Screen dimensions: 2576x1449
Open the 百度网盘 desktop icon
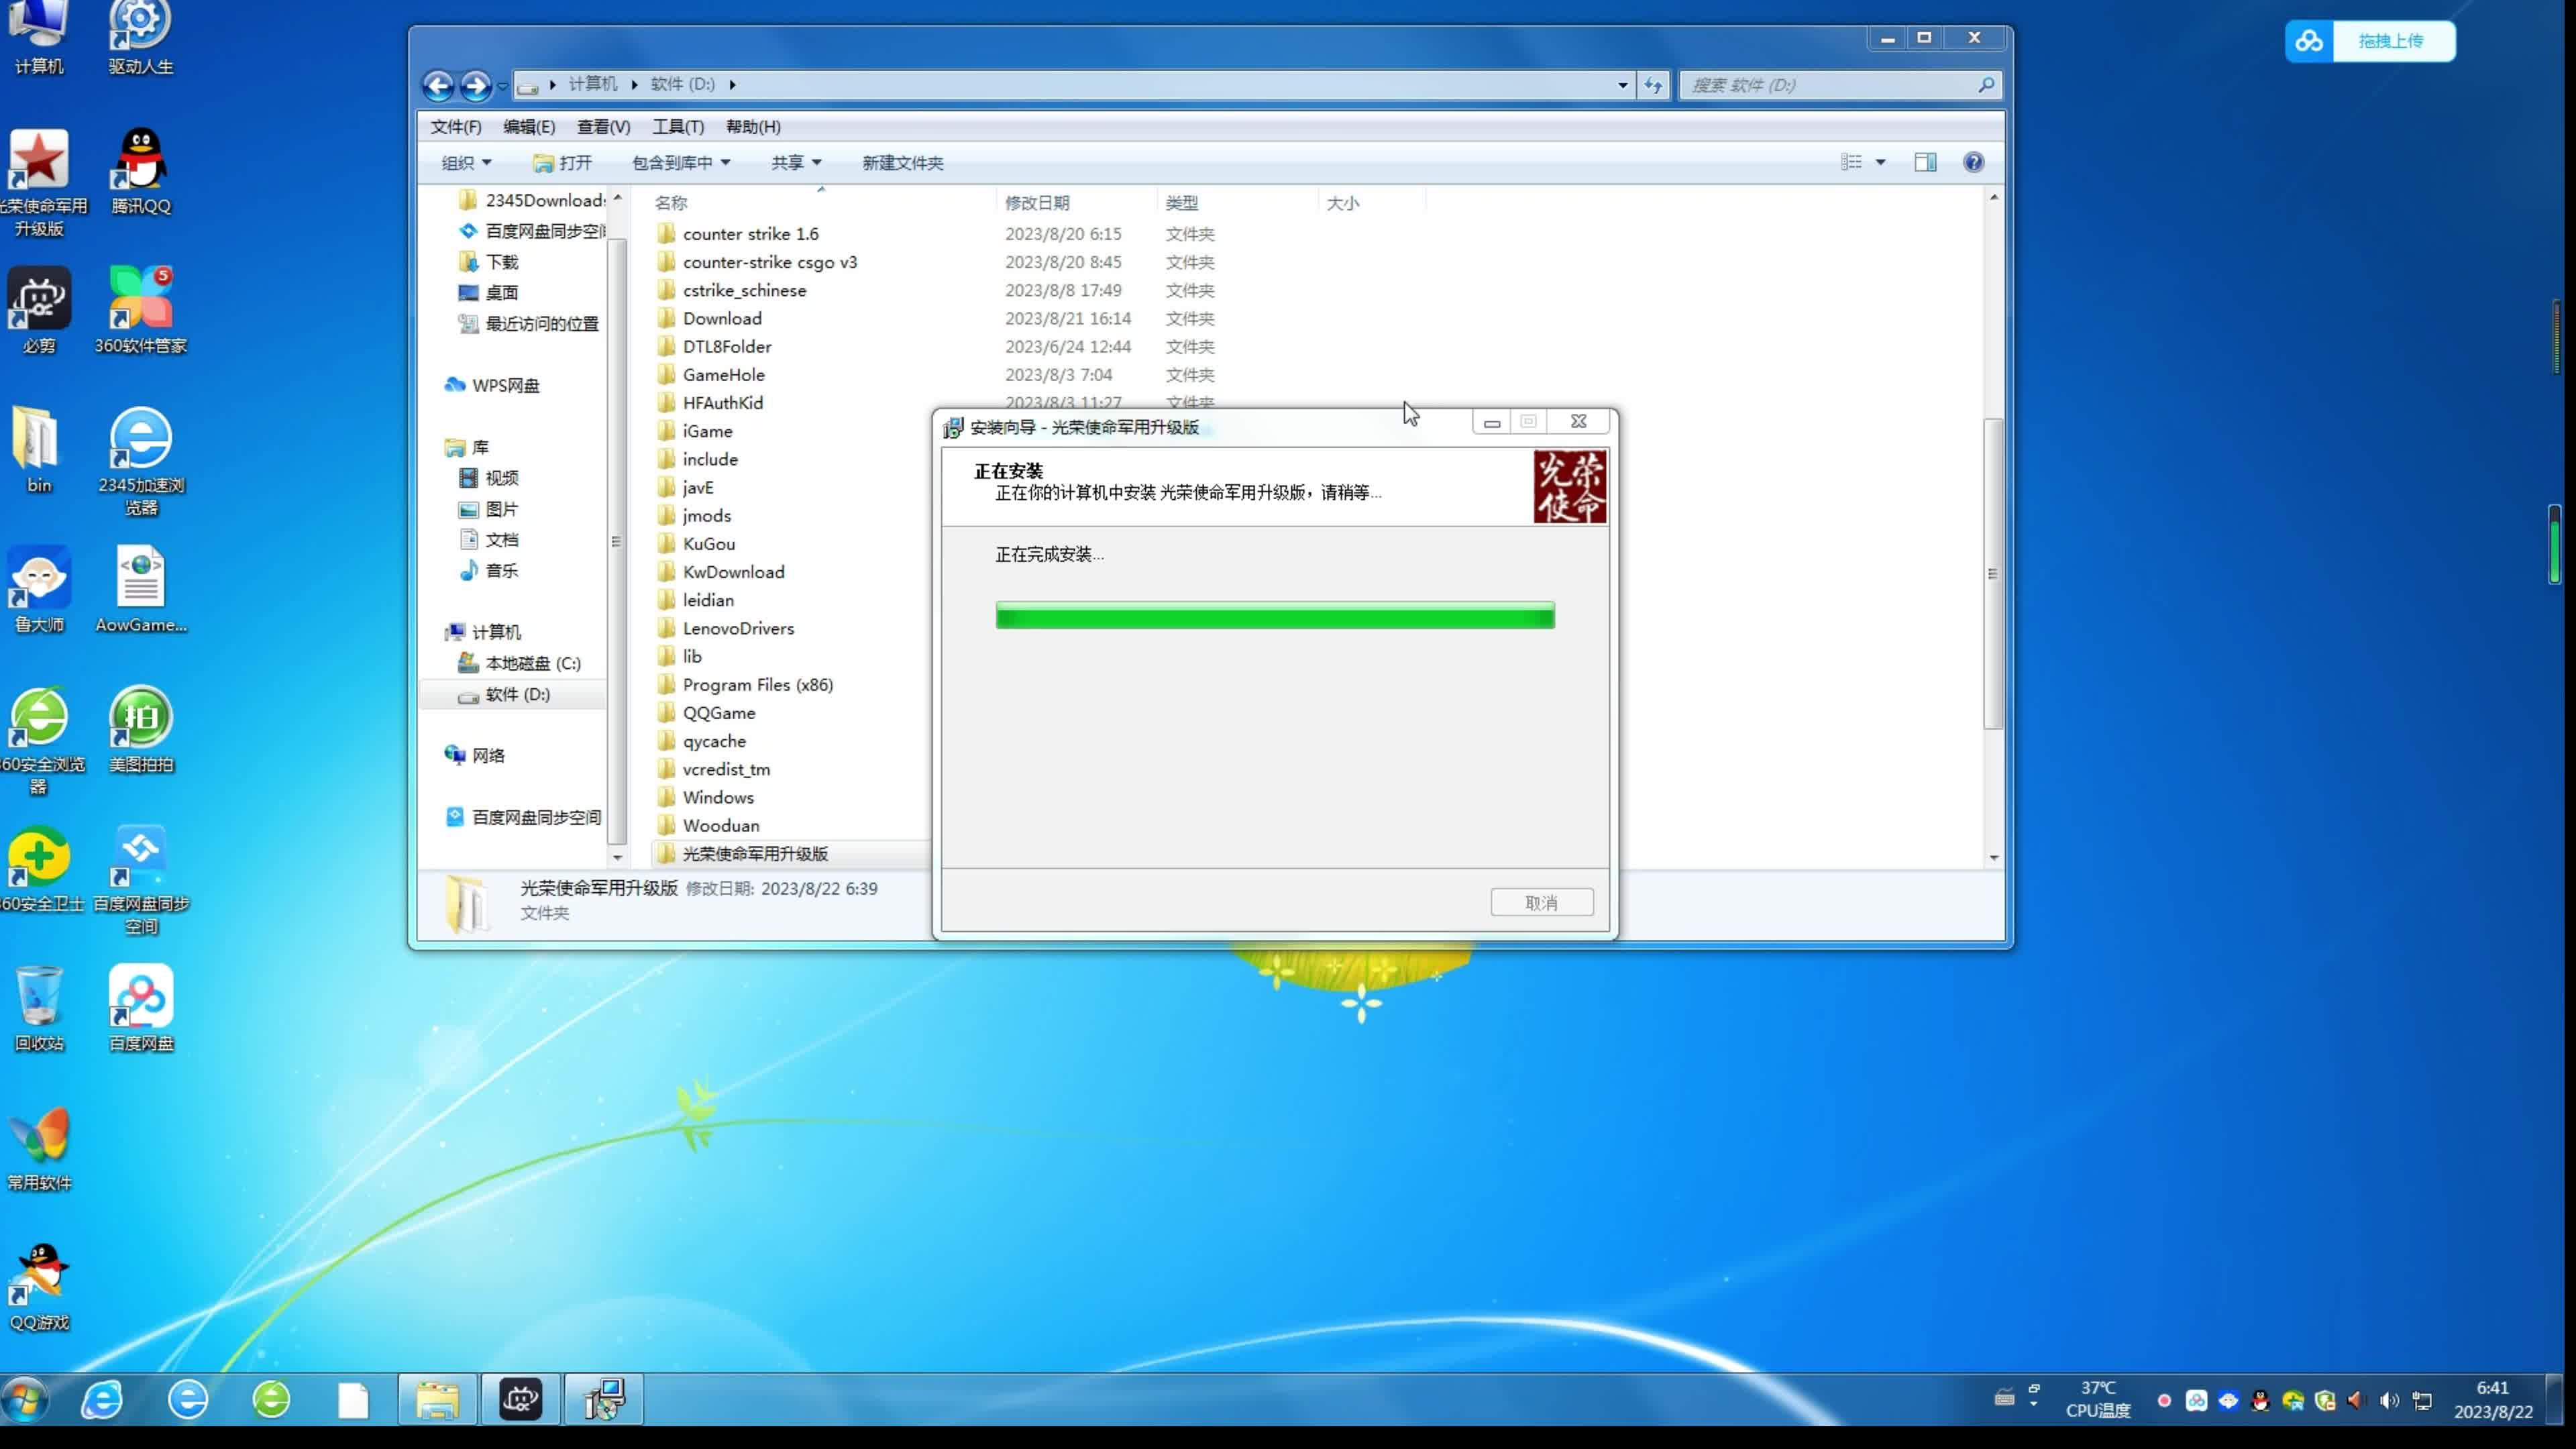tap(140, 1008)
